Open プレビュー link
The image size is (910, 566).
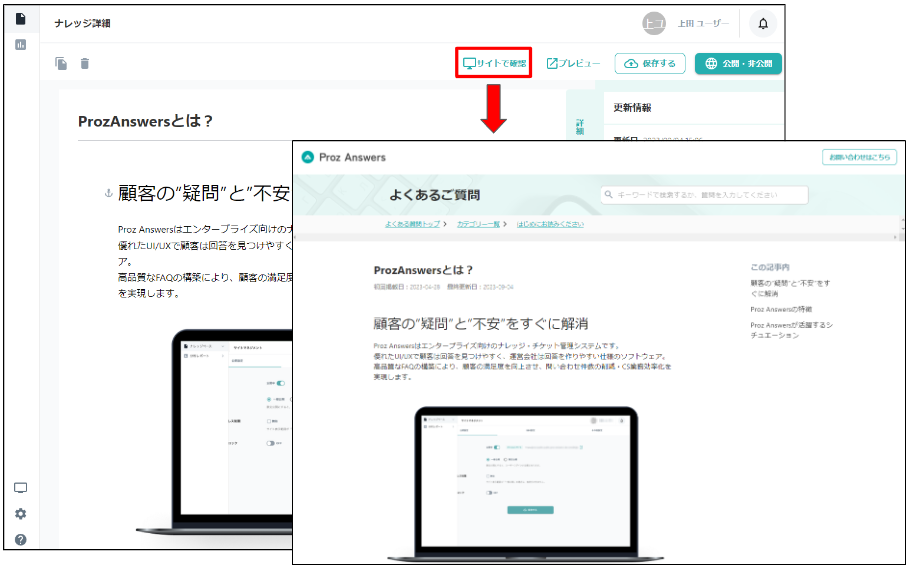click(573, 63)
